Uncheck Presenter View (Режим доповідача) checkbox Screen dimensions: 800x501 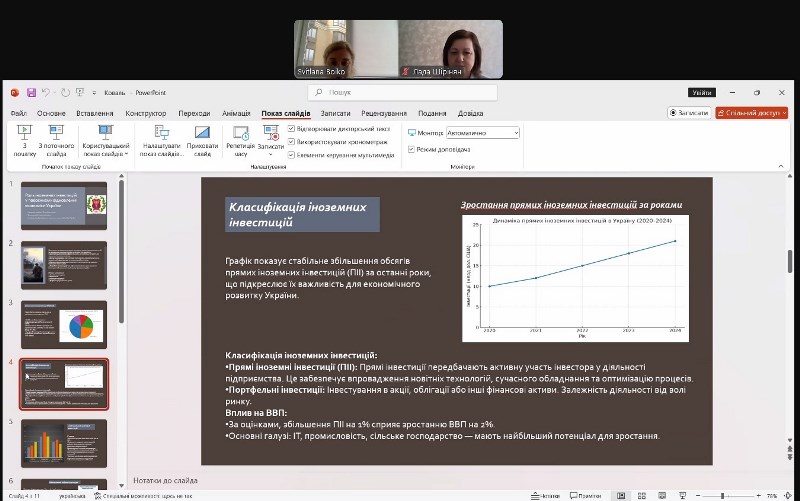point(411,149)
